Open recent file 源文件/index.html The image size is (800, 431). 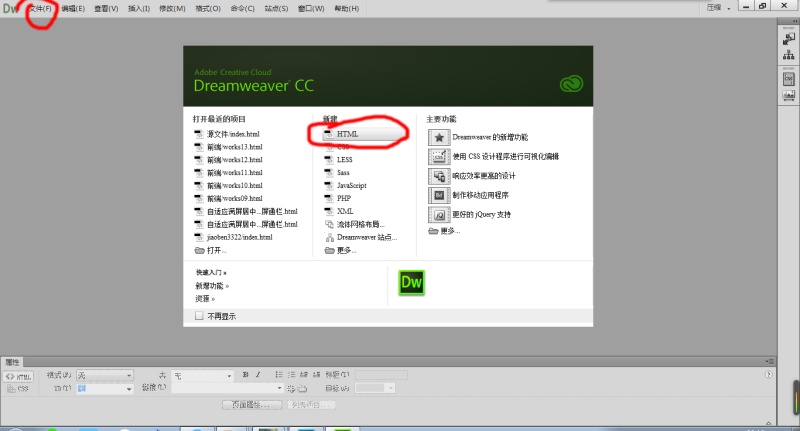[233, 134]
